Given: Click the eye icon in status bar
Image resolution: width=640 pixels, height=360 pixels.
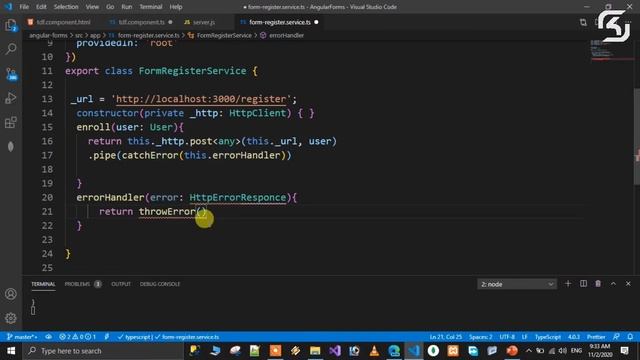Looking at the screenshot, I should tap(49, 337).
